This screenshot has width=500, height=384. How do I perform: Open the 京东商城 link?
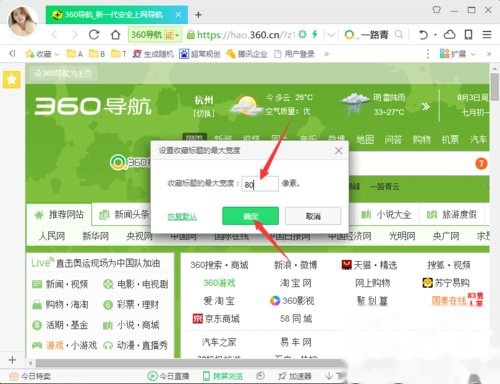point(216,319)
